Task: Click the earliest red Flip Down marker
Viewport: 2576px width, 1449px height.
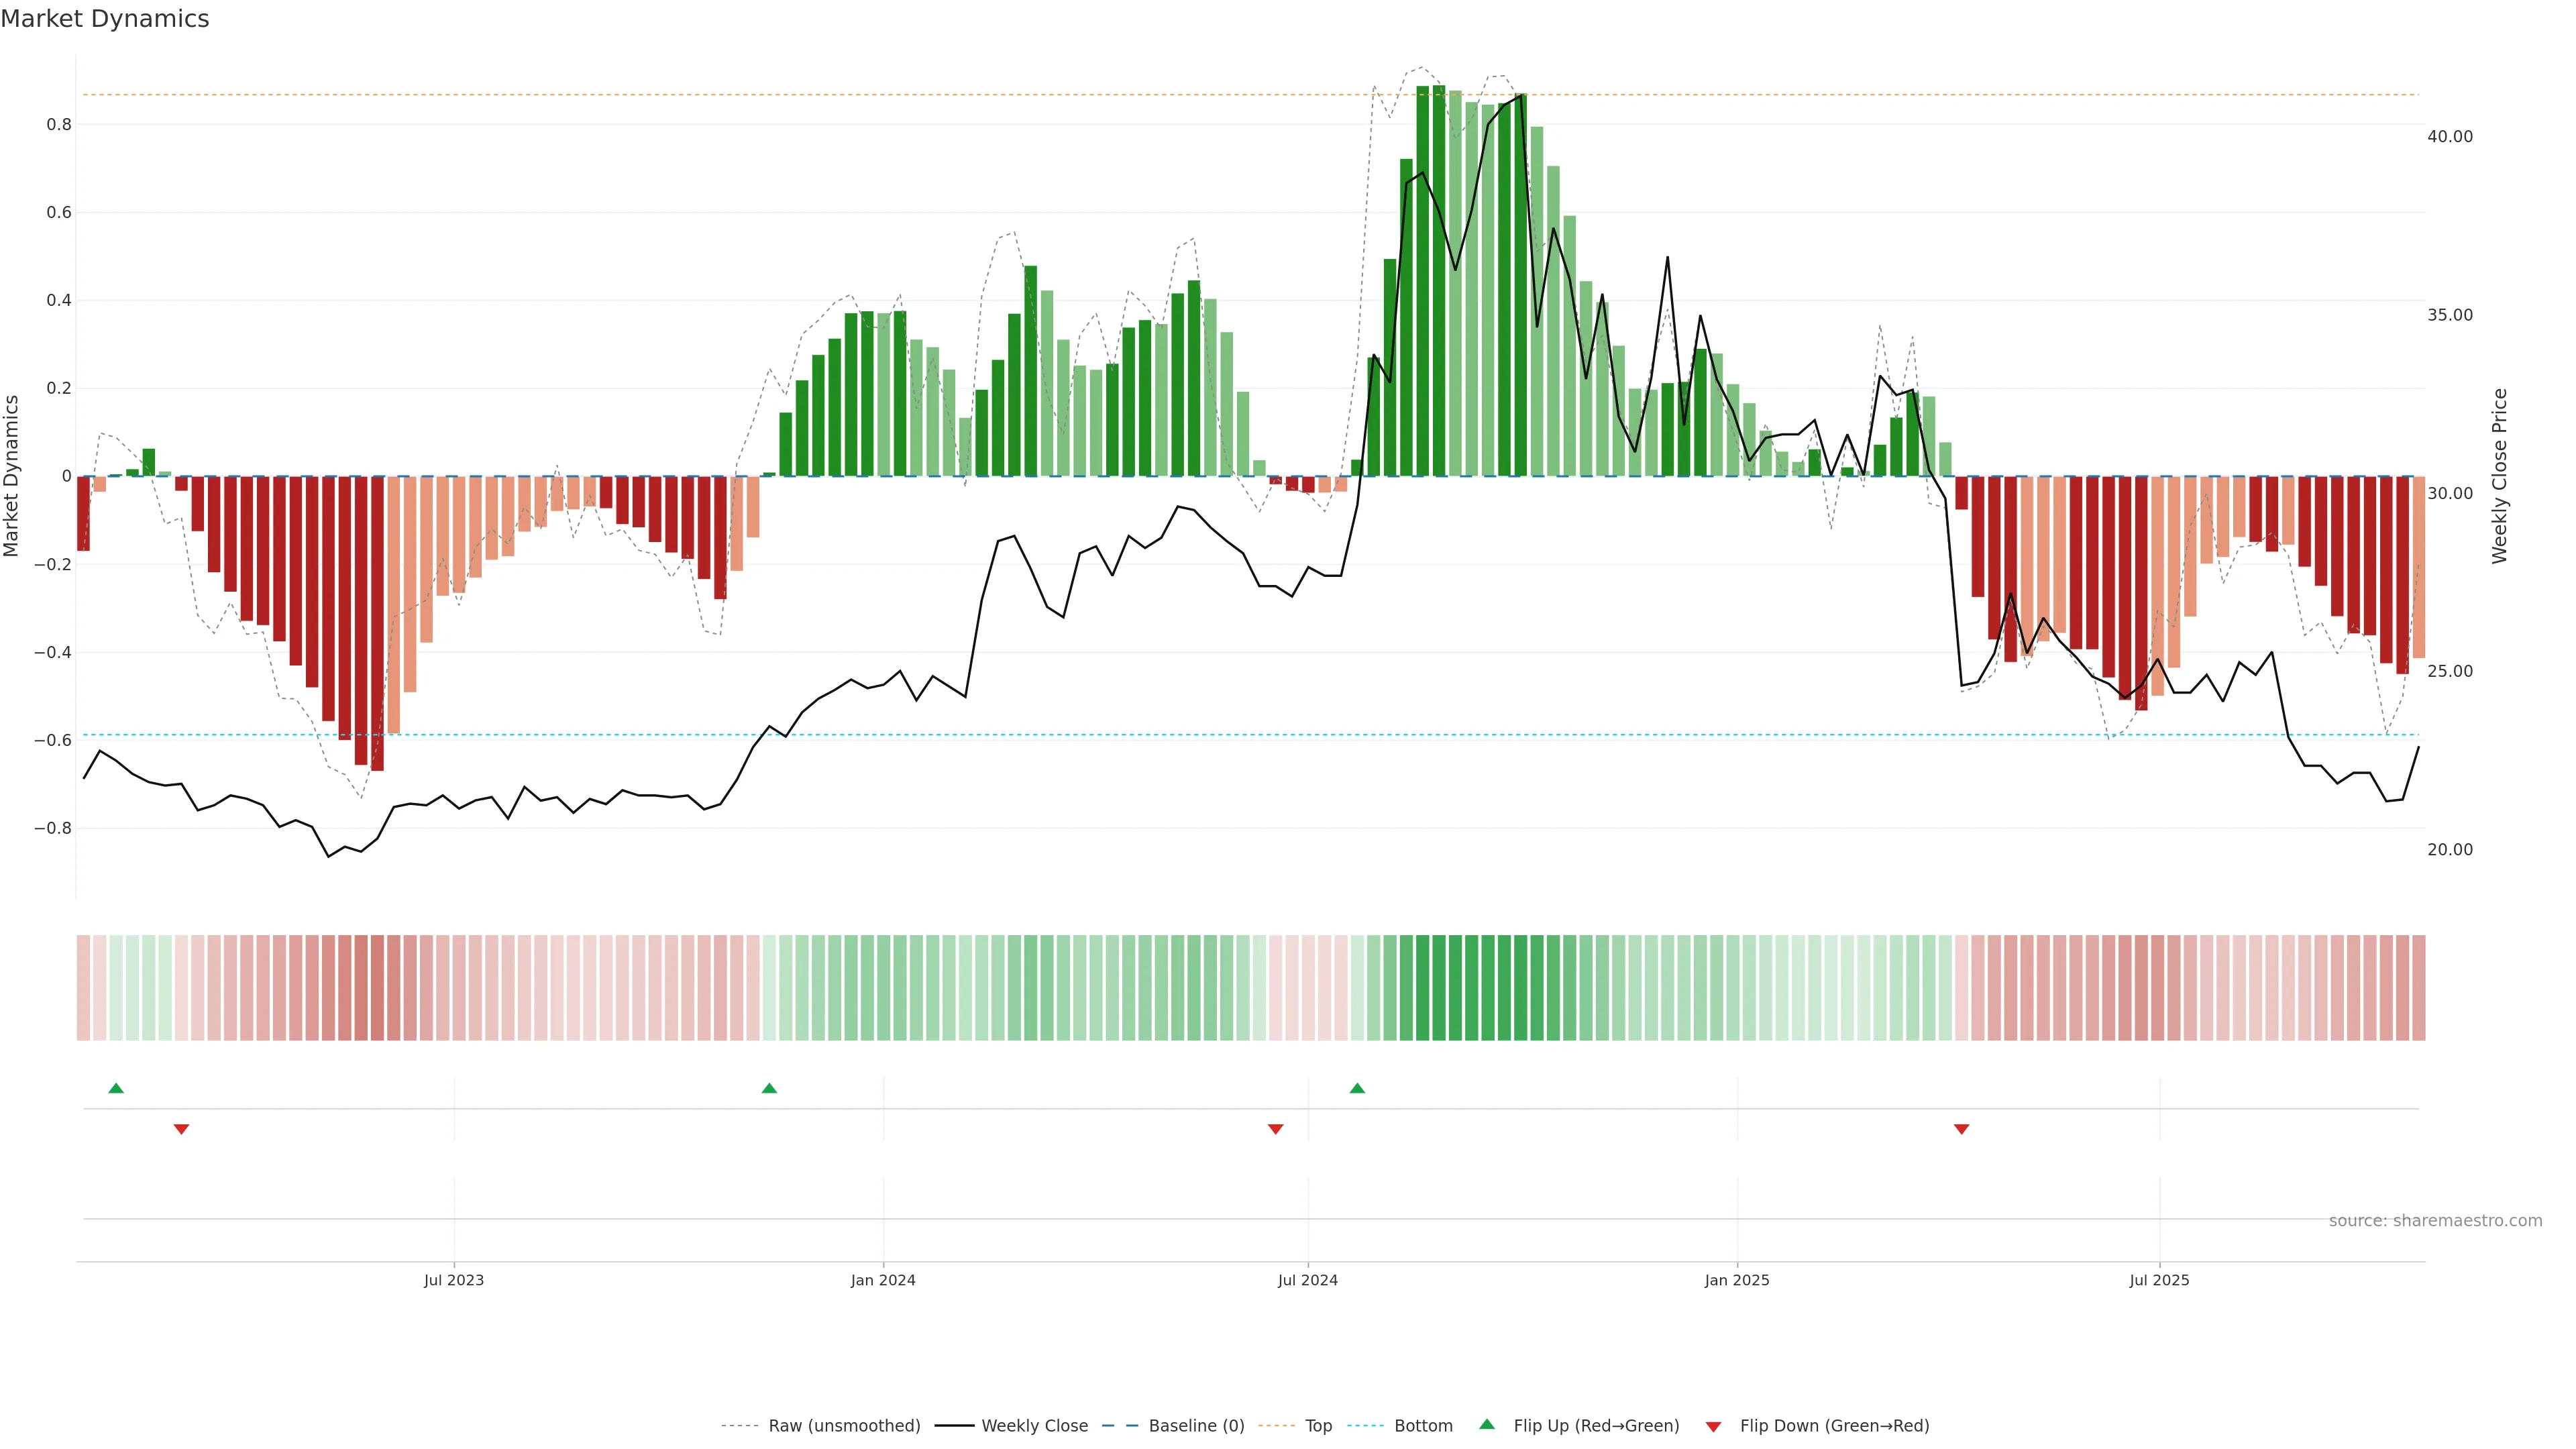Action: point(181,1129)
